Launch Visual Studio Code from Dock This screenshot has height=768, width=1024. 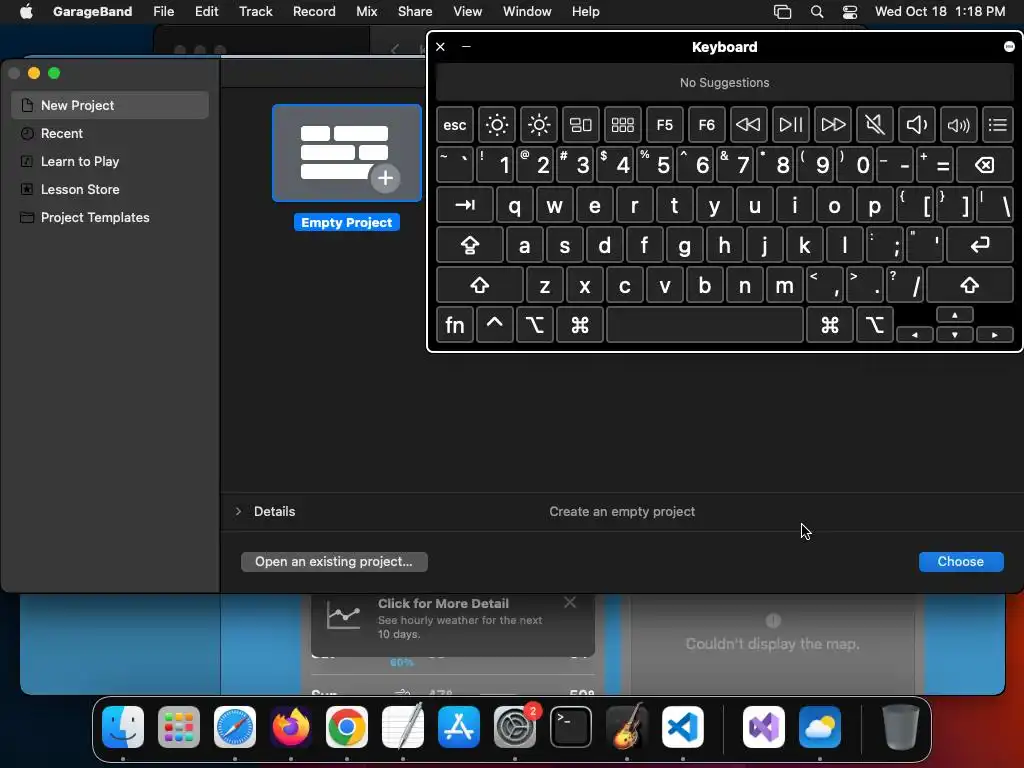point(682,727)
